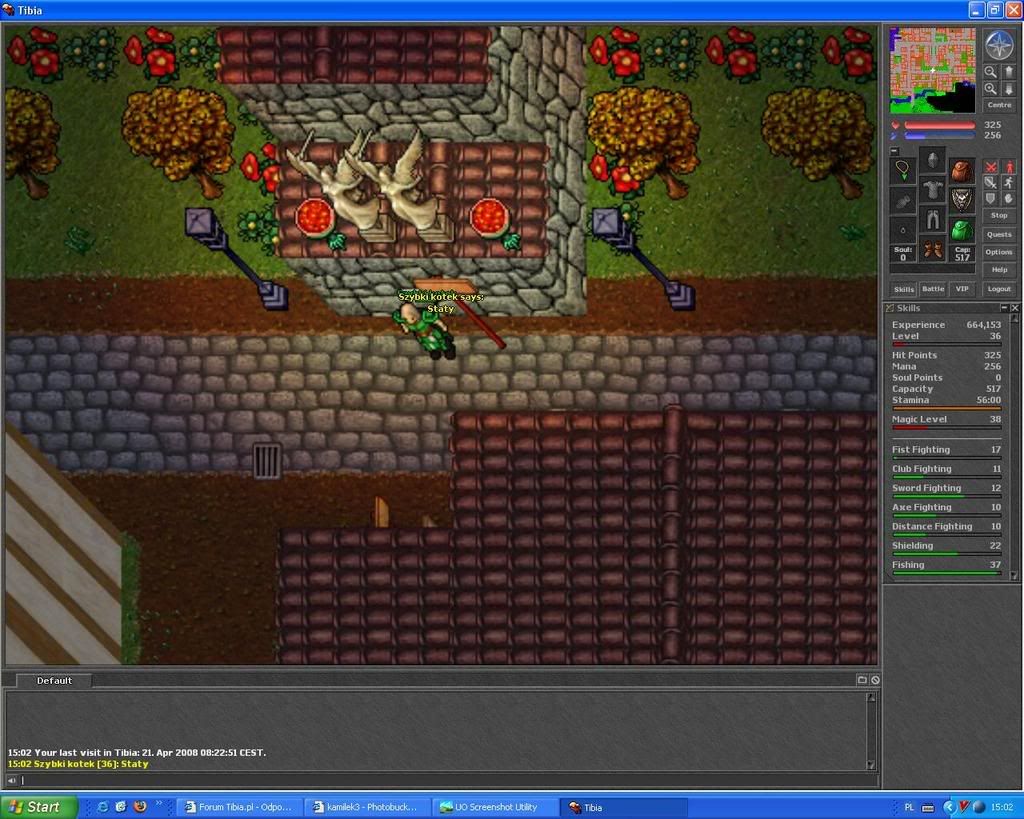1024x819 pixels.
Task: Toggle stand while fighting mode
Action: (1008, 167)
